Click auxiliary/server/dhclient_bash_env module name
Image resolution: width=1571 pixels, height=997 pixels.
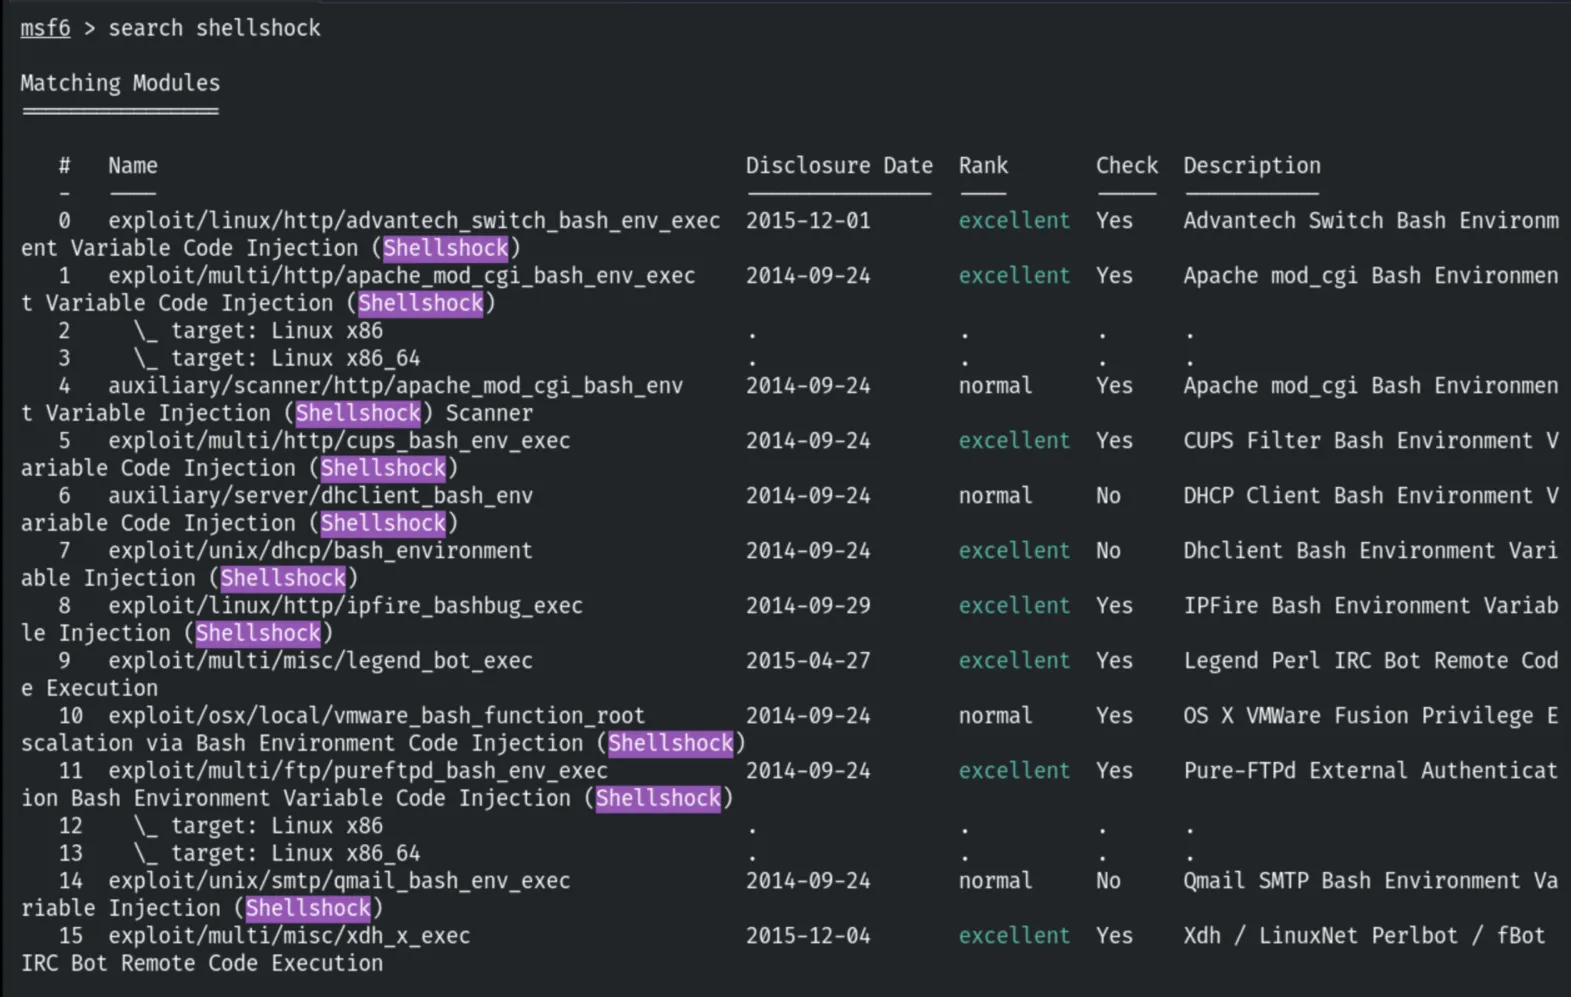click(320, 496)
